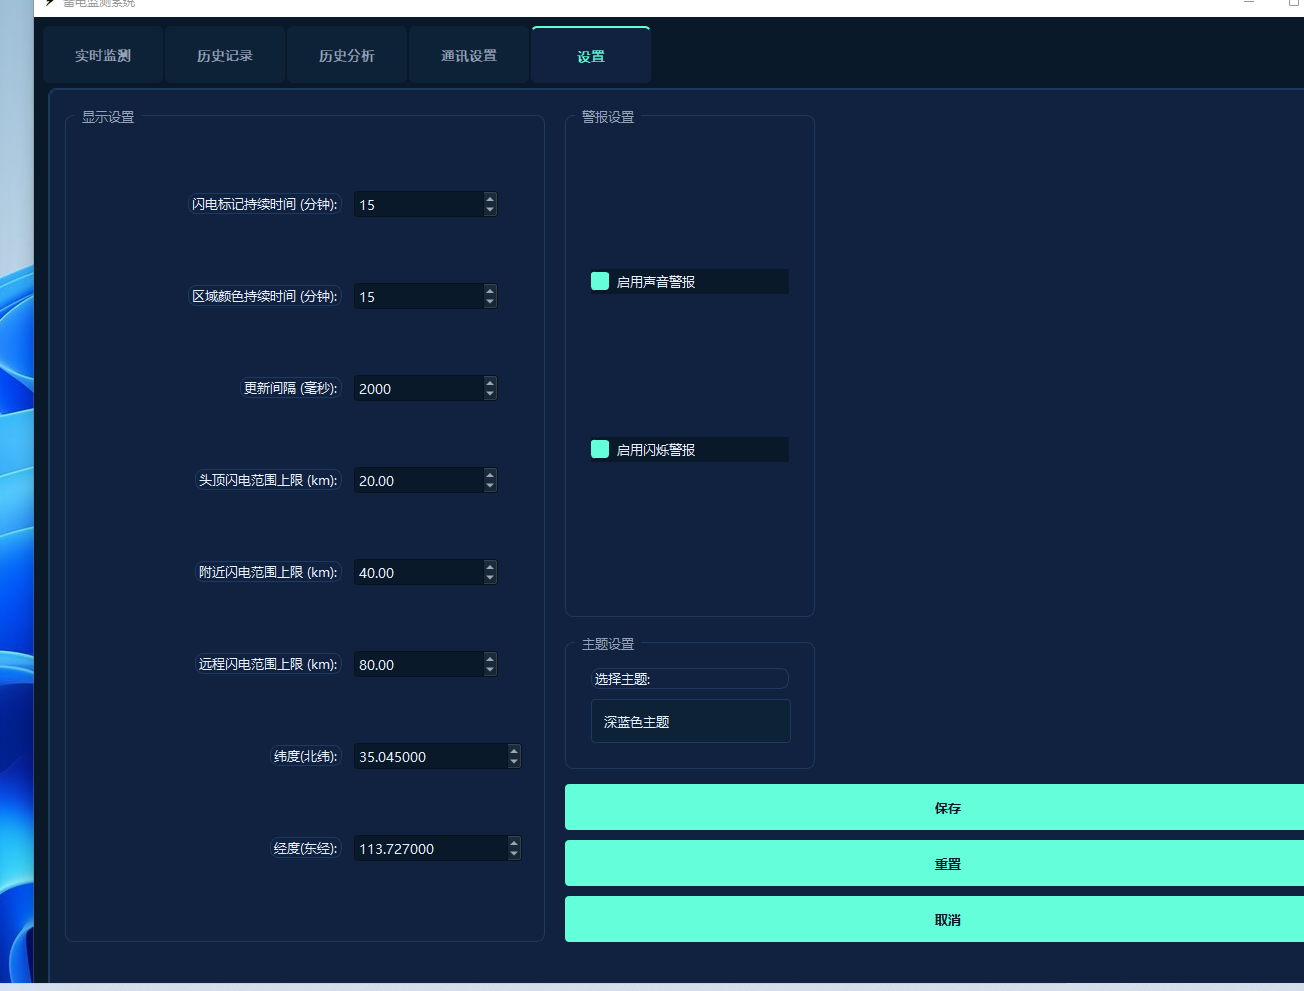The image size is (1304, 991).
Task: Click the 闪电标记持续时间 (分钟) label
Action: point(265,204)
